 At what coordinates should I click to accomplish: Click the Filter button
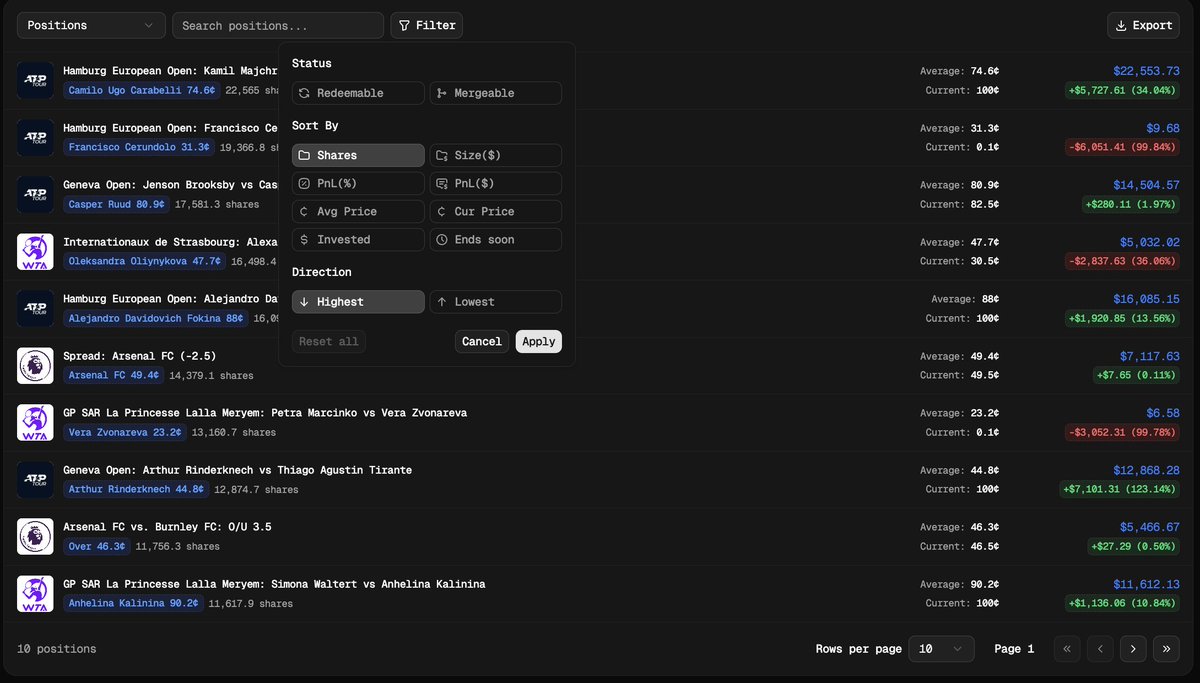[x=427, y=25]
